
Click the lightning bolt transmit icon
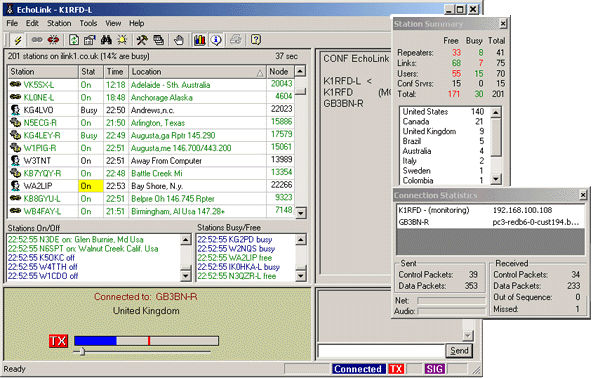(x=17, y=40)
